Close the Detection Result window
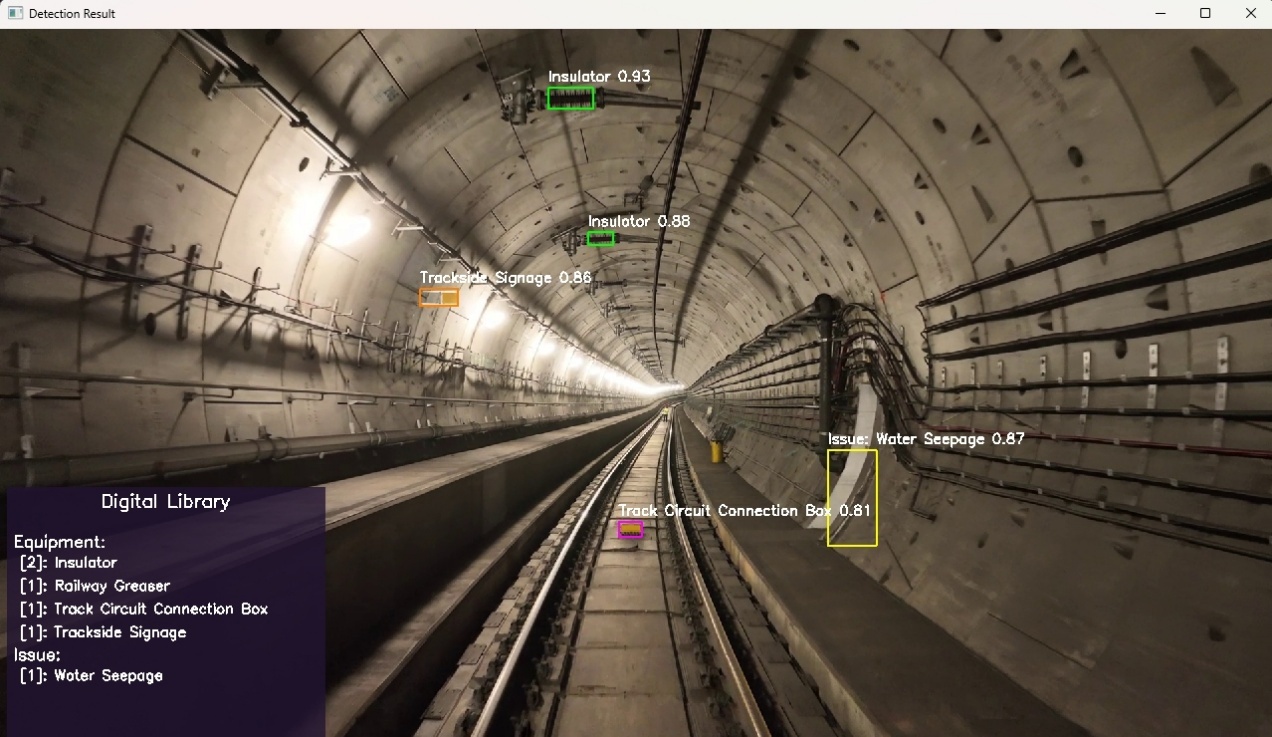The height and width of the screenshot is (737, 1272). point(1250,14)
